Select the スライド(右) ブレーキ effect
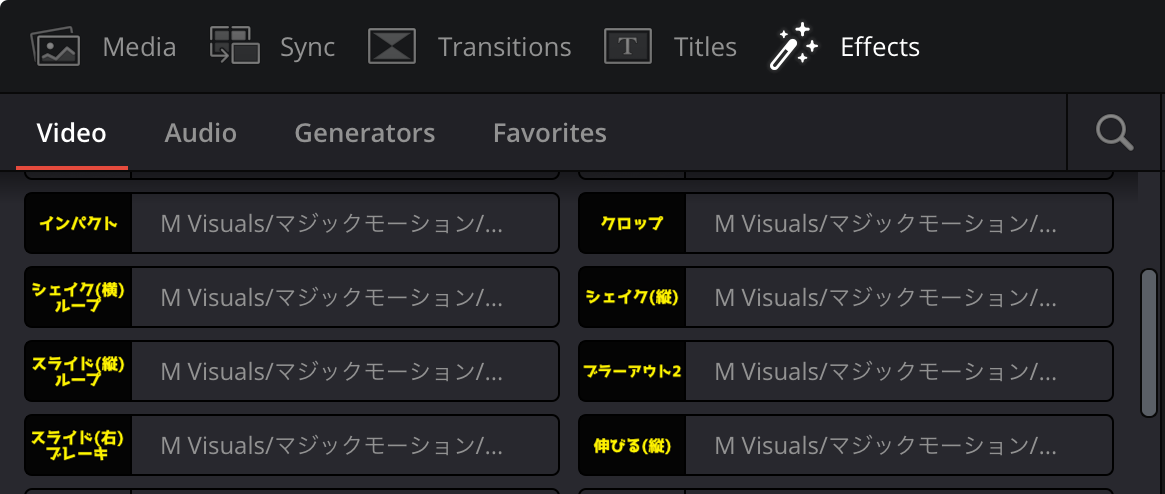 (291, 445)
